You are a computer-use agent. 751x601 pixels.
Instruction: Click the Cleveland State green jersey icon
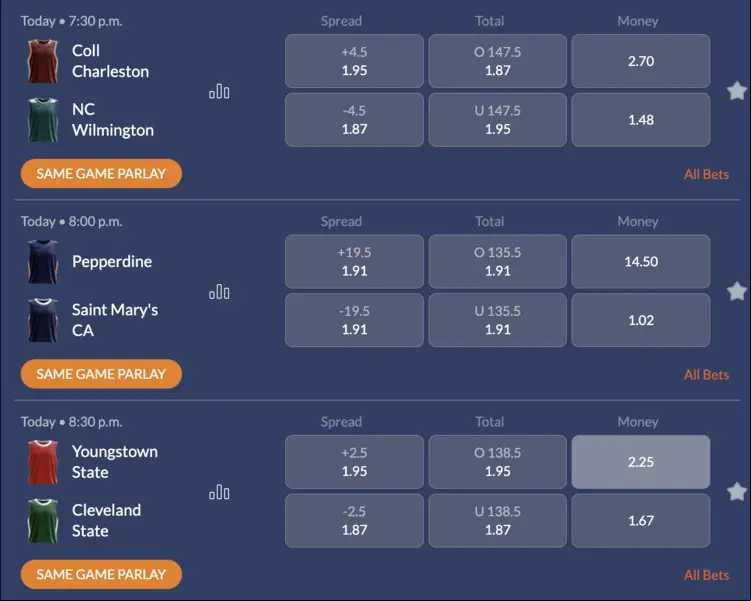43,521
